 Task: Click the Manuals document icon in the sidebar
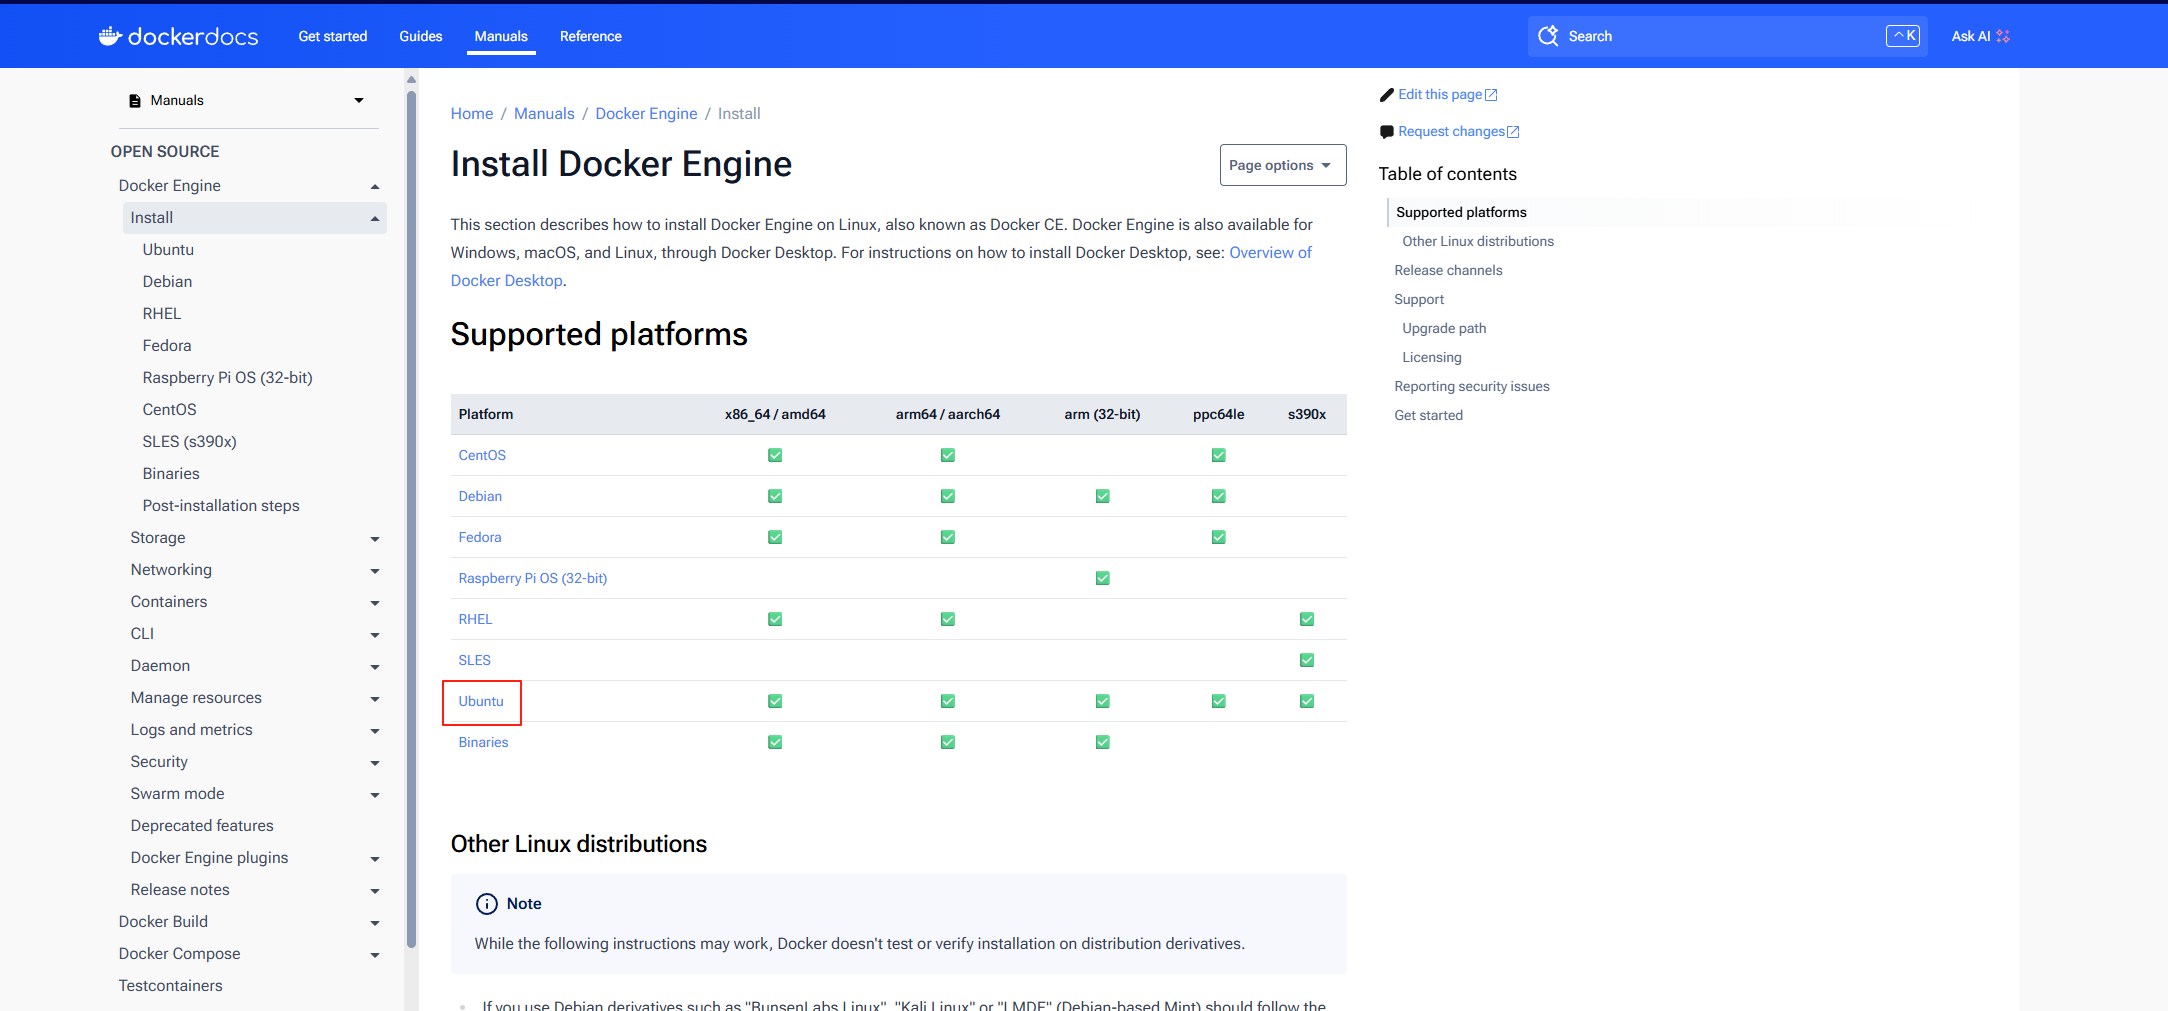tap(135, 100)
